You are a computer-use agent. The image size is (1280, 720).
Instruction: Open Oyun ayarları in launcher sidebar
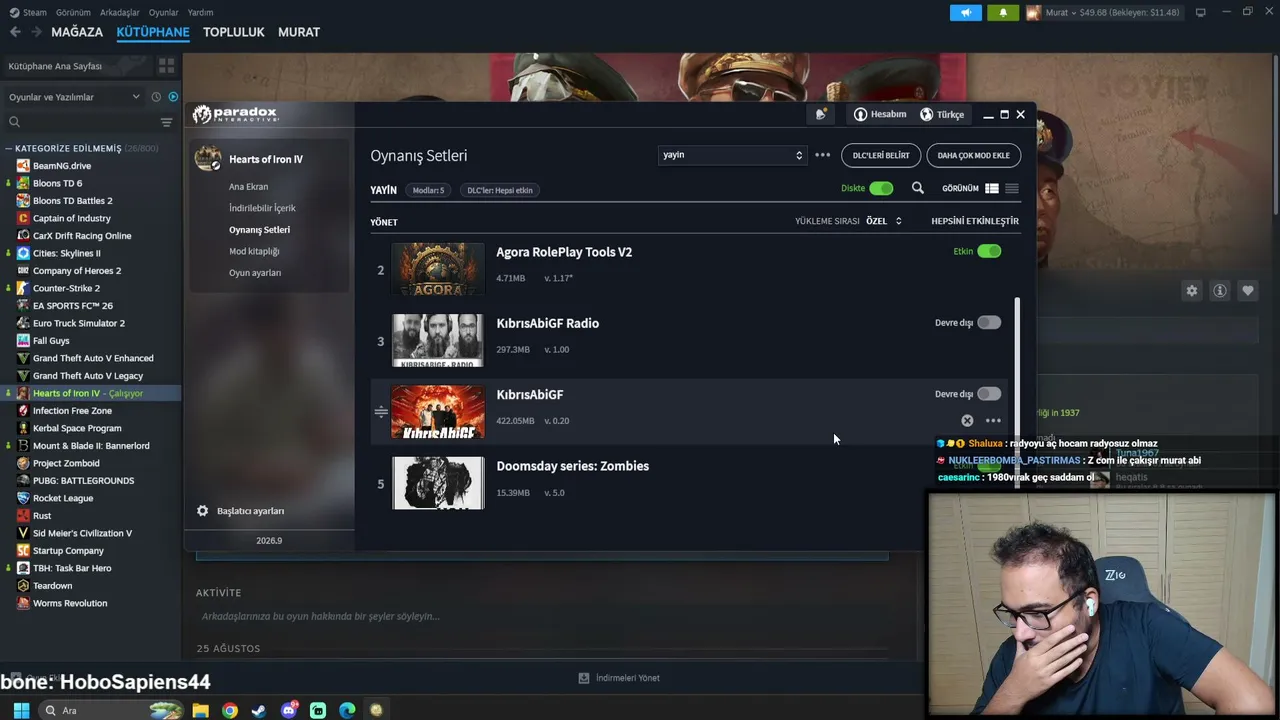coord(255,273)
